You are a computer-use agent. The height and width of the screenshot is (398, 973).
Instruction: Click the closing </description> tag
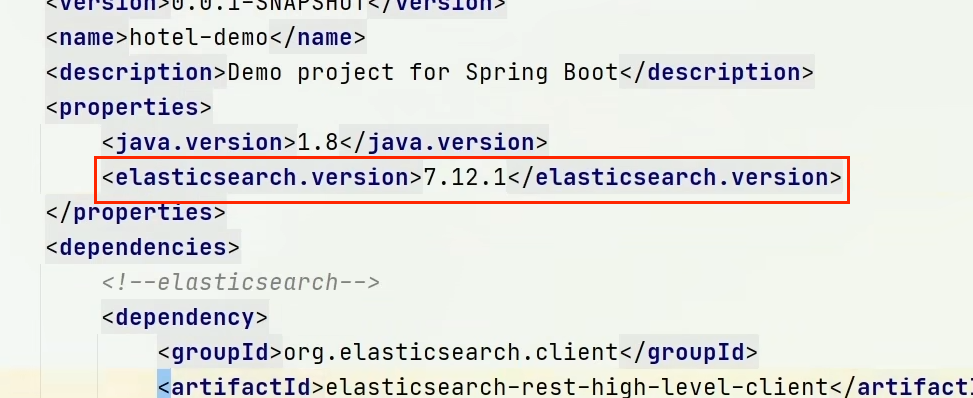(716, 73)
